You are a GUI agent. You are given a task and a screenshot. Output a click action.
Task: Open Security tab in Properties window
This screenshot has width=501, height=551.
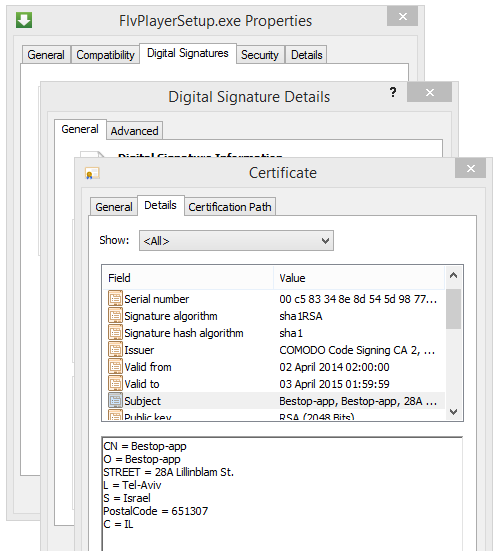pyautogui.click(x=260, y=55)
